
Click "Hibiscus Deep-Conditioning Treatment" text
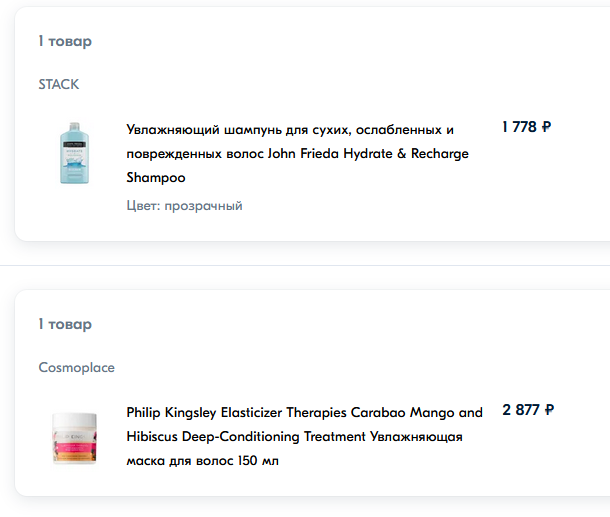coord(246,437)
